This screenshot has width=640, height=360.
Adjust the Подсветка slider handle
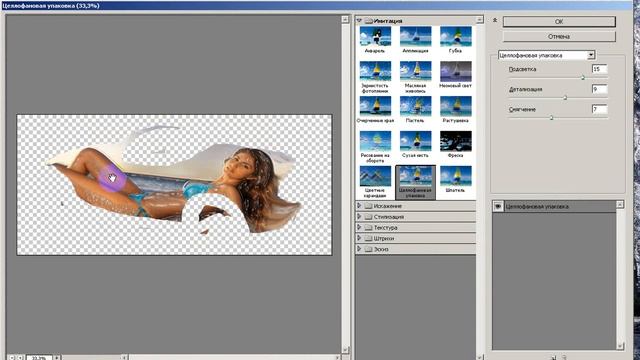pyautogui.click(x=583, y=78)
